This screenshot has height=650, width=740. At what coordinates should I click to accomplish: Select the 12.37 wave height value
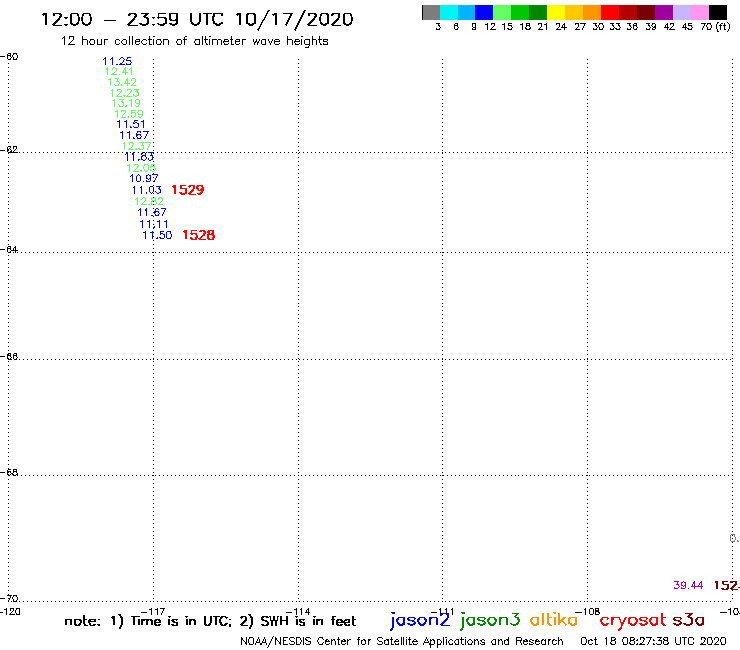[136, 146]
